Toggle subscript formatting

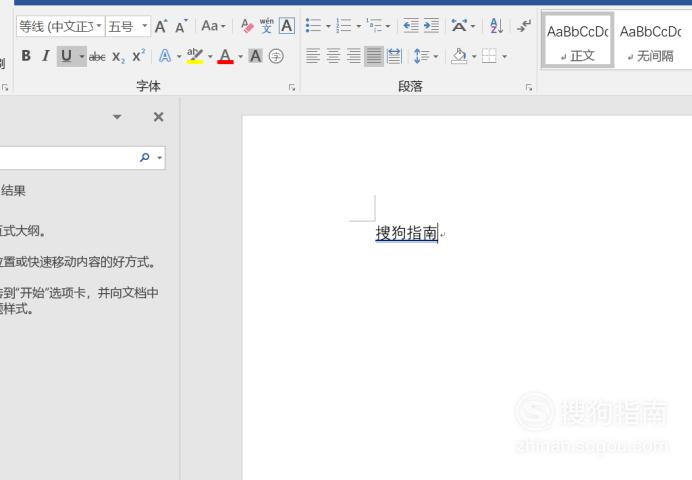118,56
